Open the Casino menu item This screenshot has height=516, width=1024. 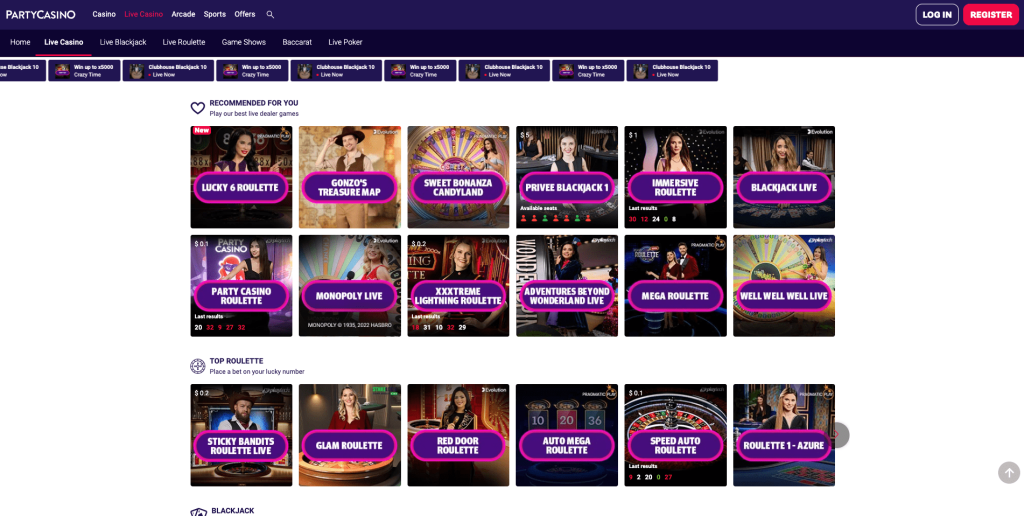104,14
